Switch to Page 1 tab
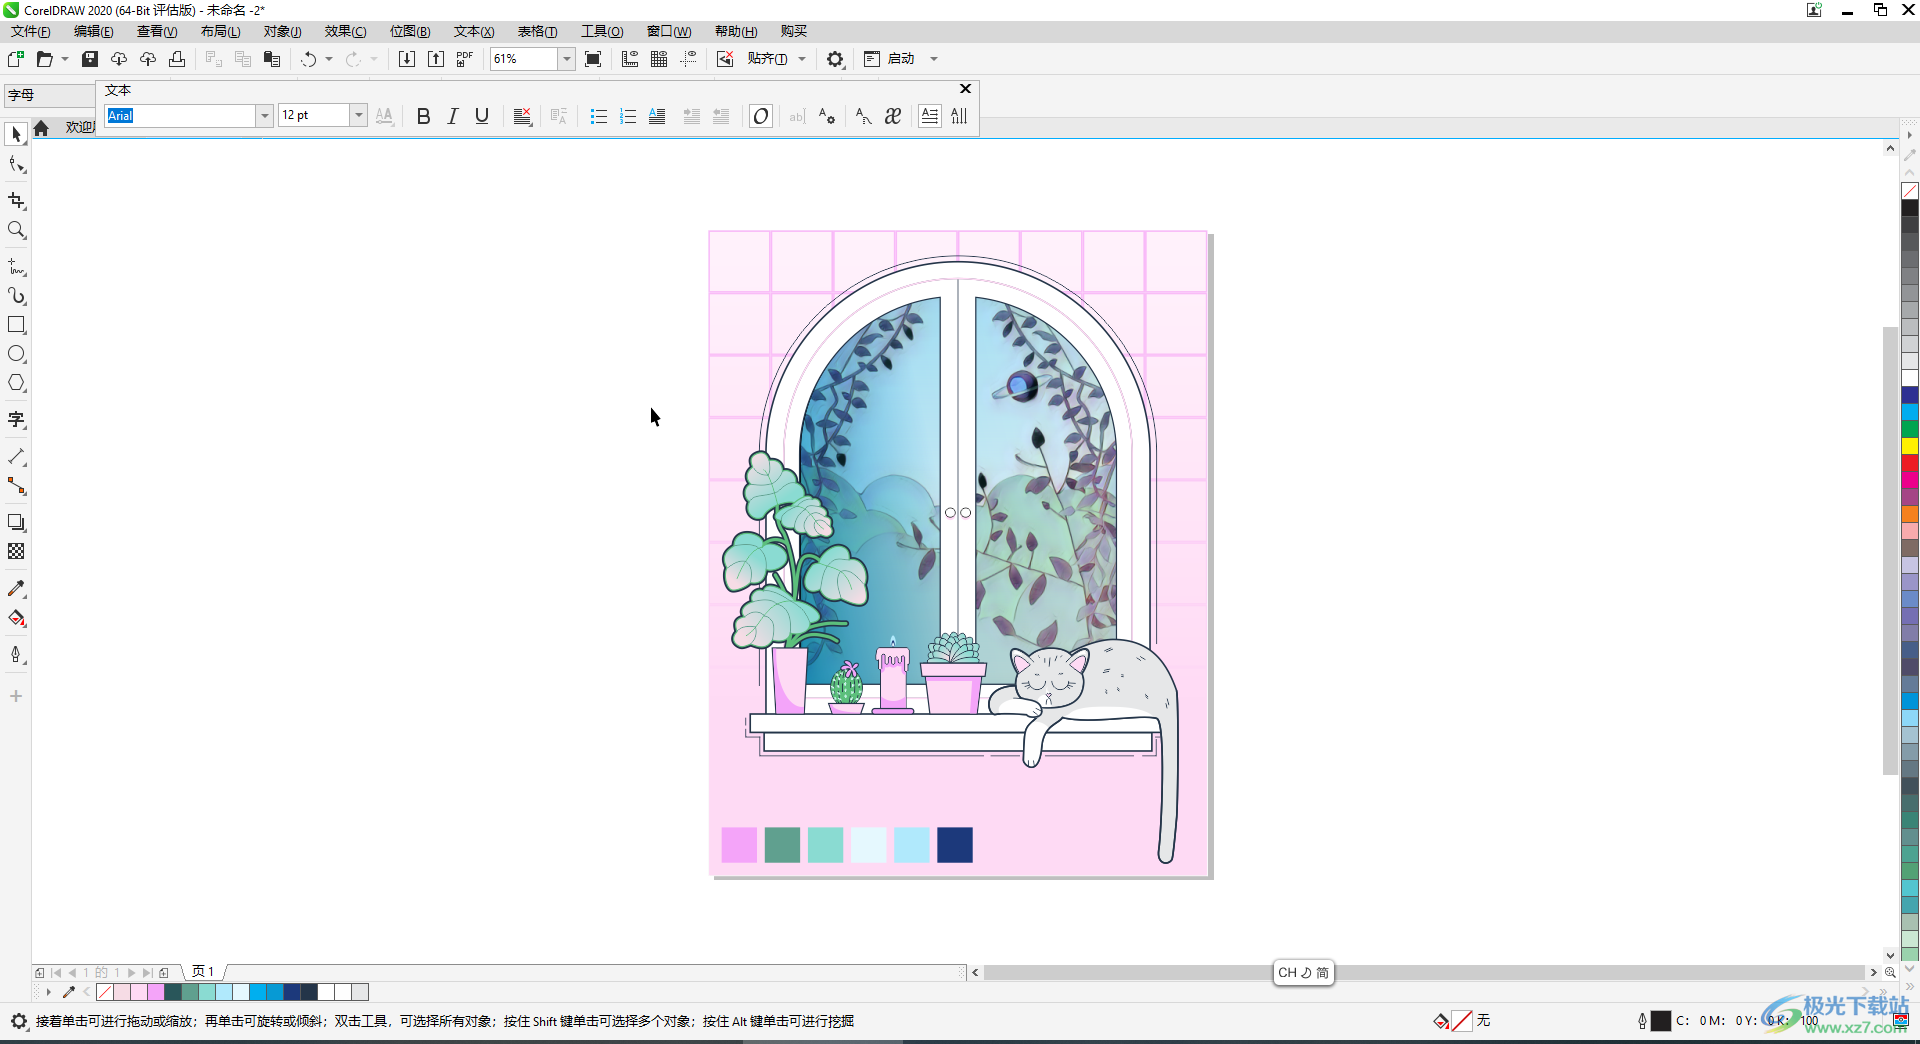The height and width of the screenshot is (1044, 1920). point(204,972)
